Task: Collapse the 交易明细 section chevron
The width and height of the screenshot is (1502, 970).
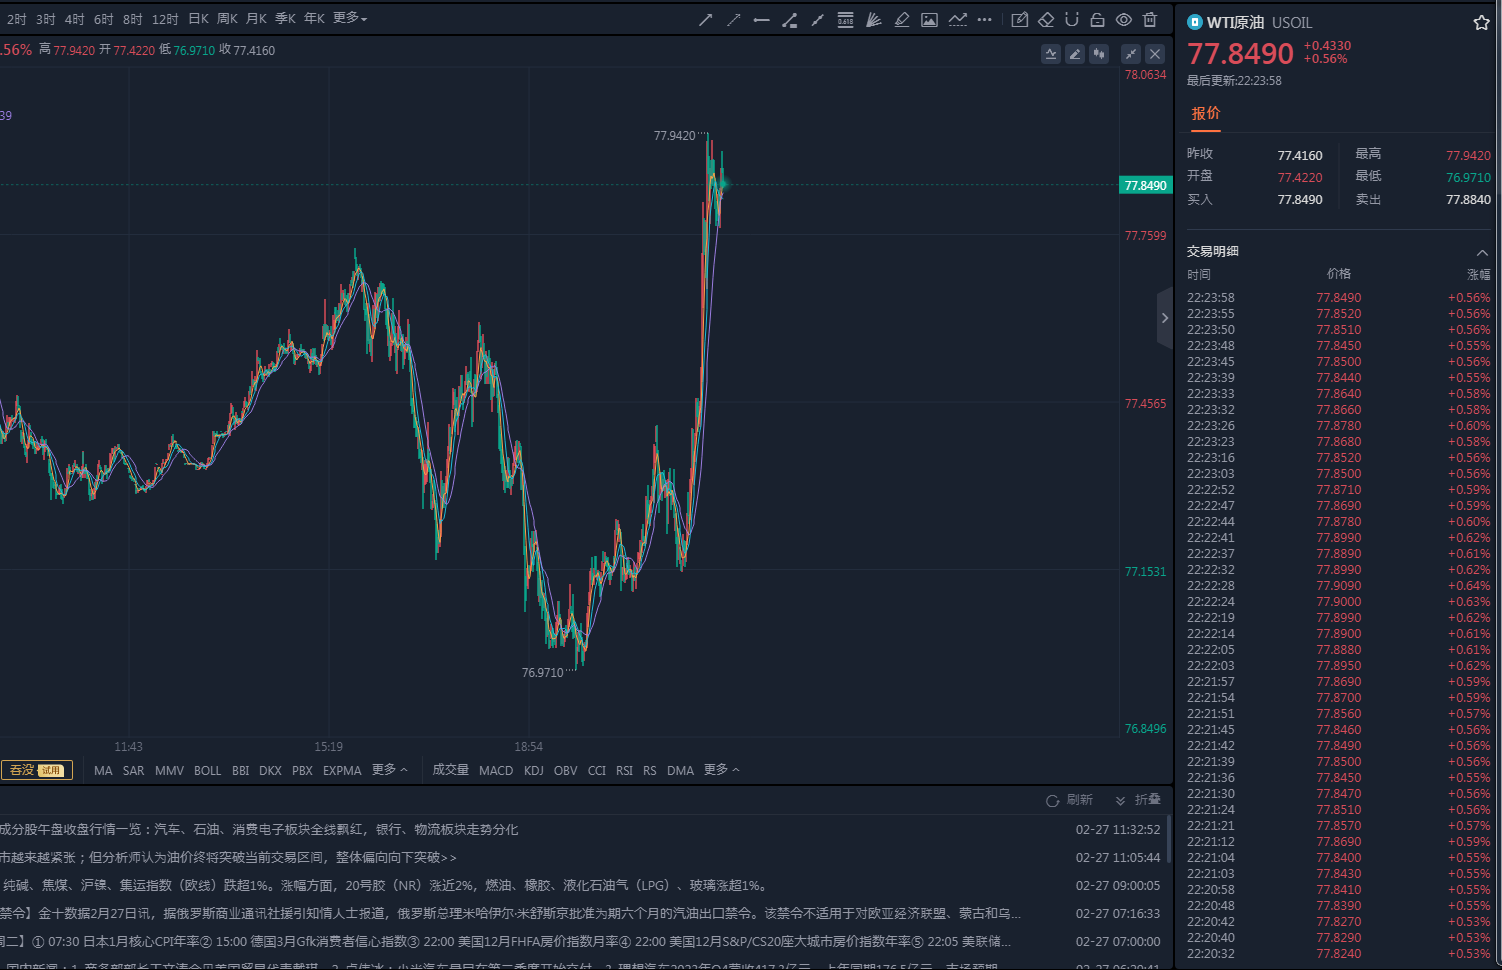Action: [1482, 252]
